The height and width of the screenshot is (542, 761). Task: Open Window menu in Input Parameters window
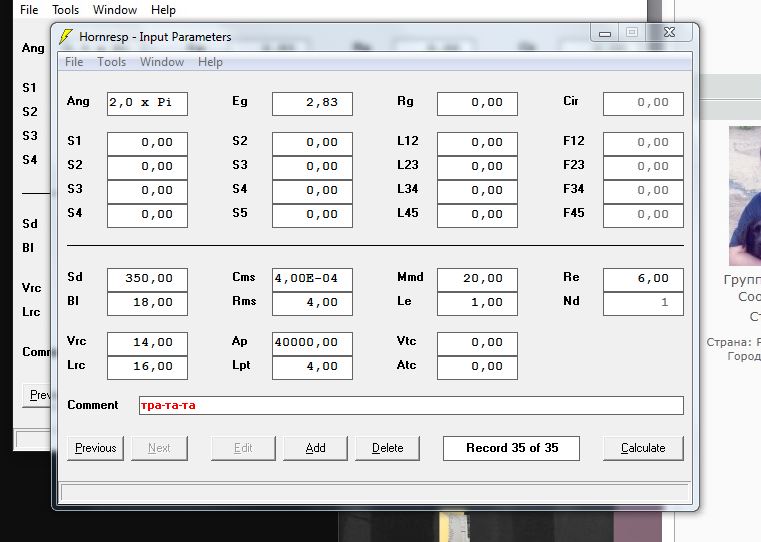(162, 62)
